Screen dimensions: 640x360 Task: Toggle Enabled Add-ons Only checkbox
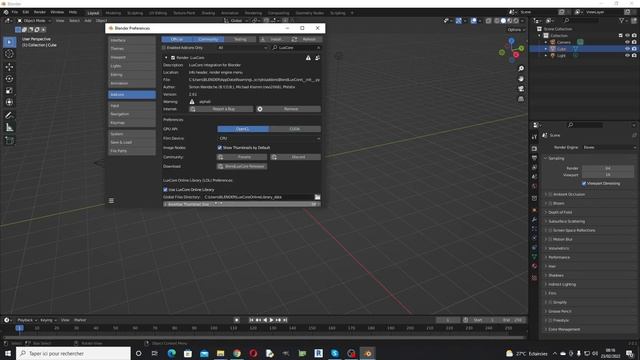pyautogui.click(x=164, y=48)
